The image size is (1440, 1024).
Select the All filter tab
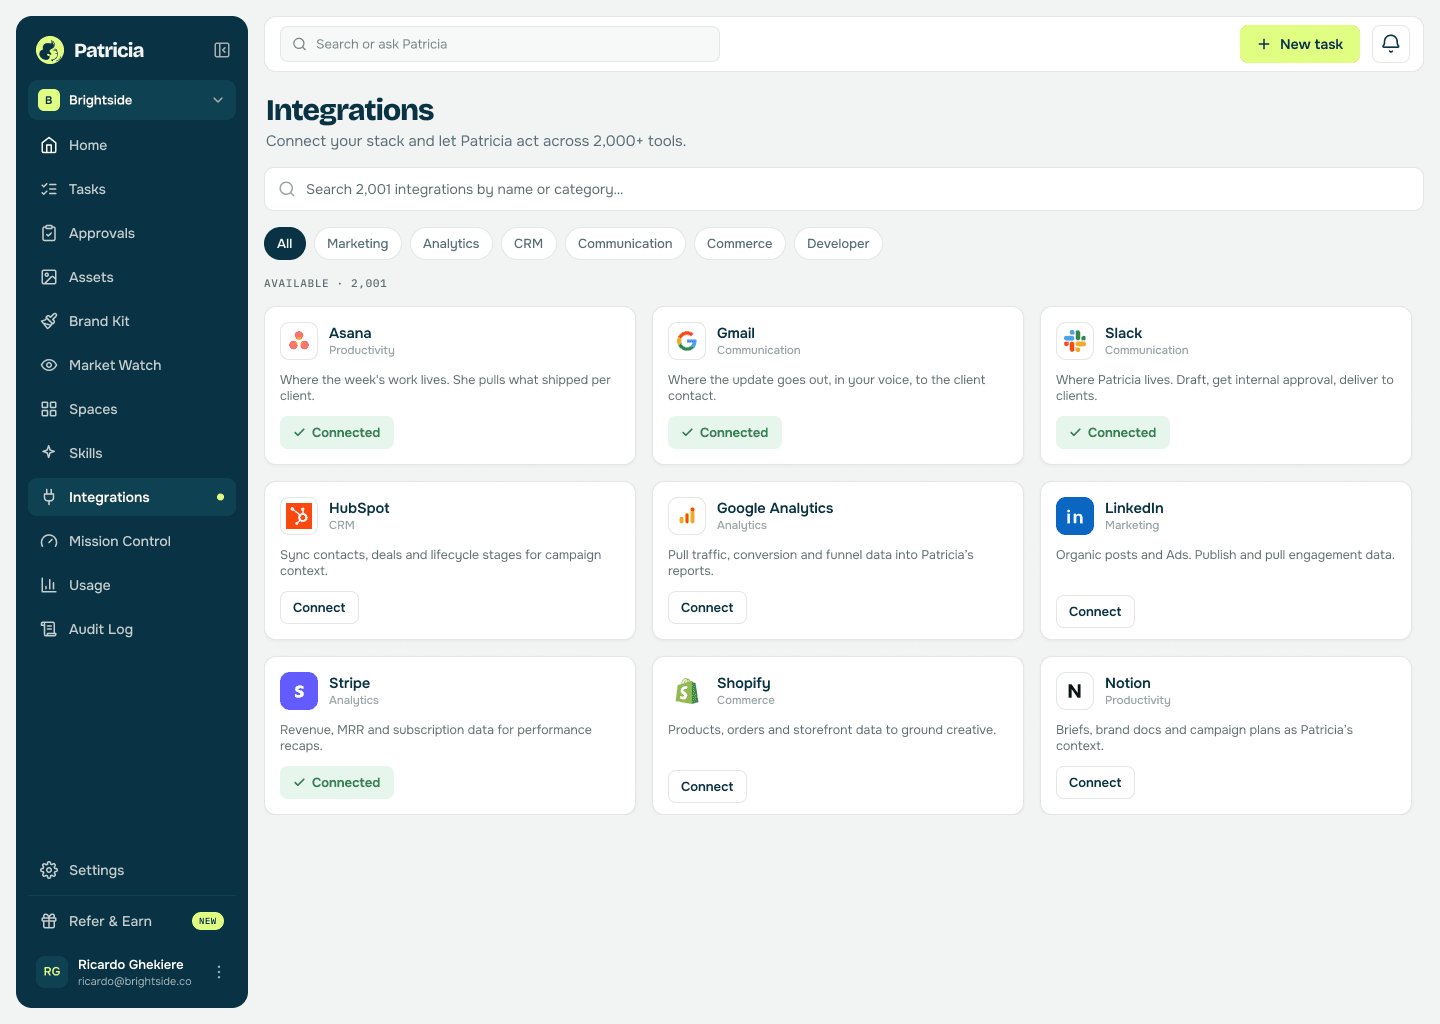285,244
